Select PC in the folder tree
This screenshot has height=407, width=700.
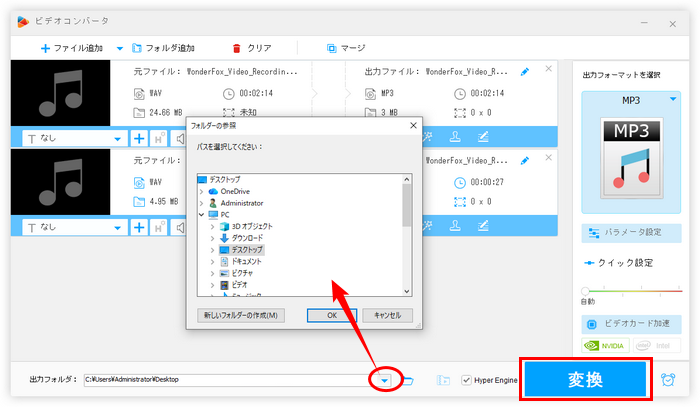[x=225, y=215]
